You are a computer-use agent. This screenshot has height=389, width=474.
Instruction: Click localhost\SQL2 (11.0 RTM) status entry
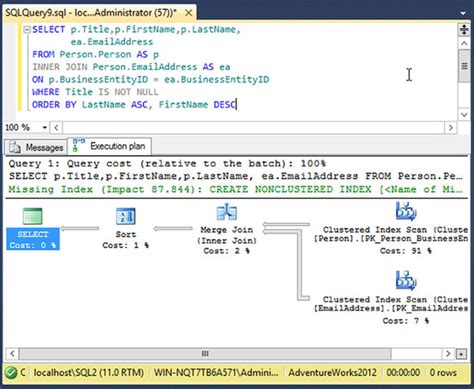click(89, 372)
